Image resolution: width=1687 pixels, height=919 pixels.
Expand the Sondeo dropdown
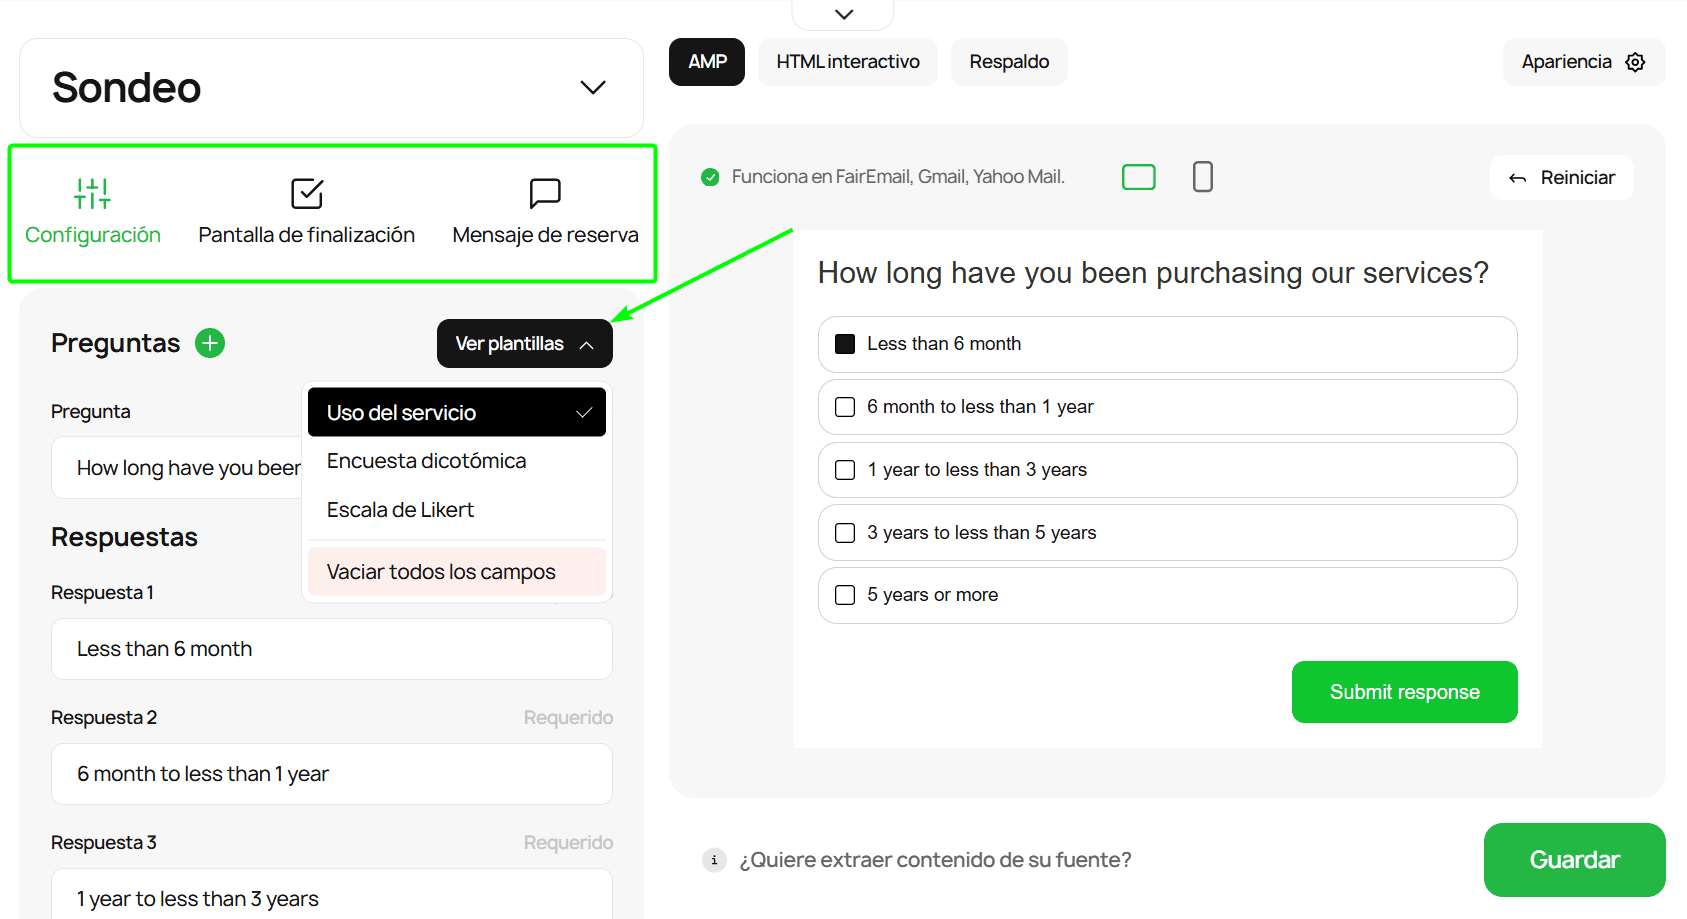[593, 88]
